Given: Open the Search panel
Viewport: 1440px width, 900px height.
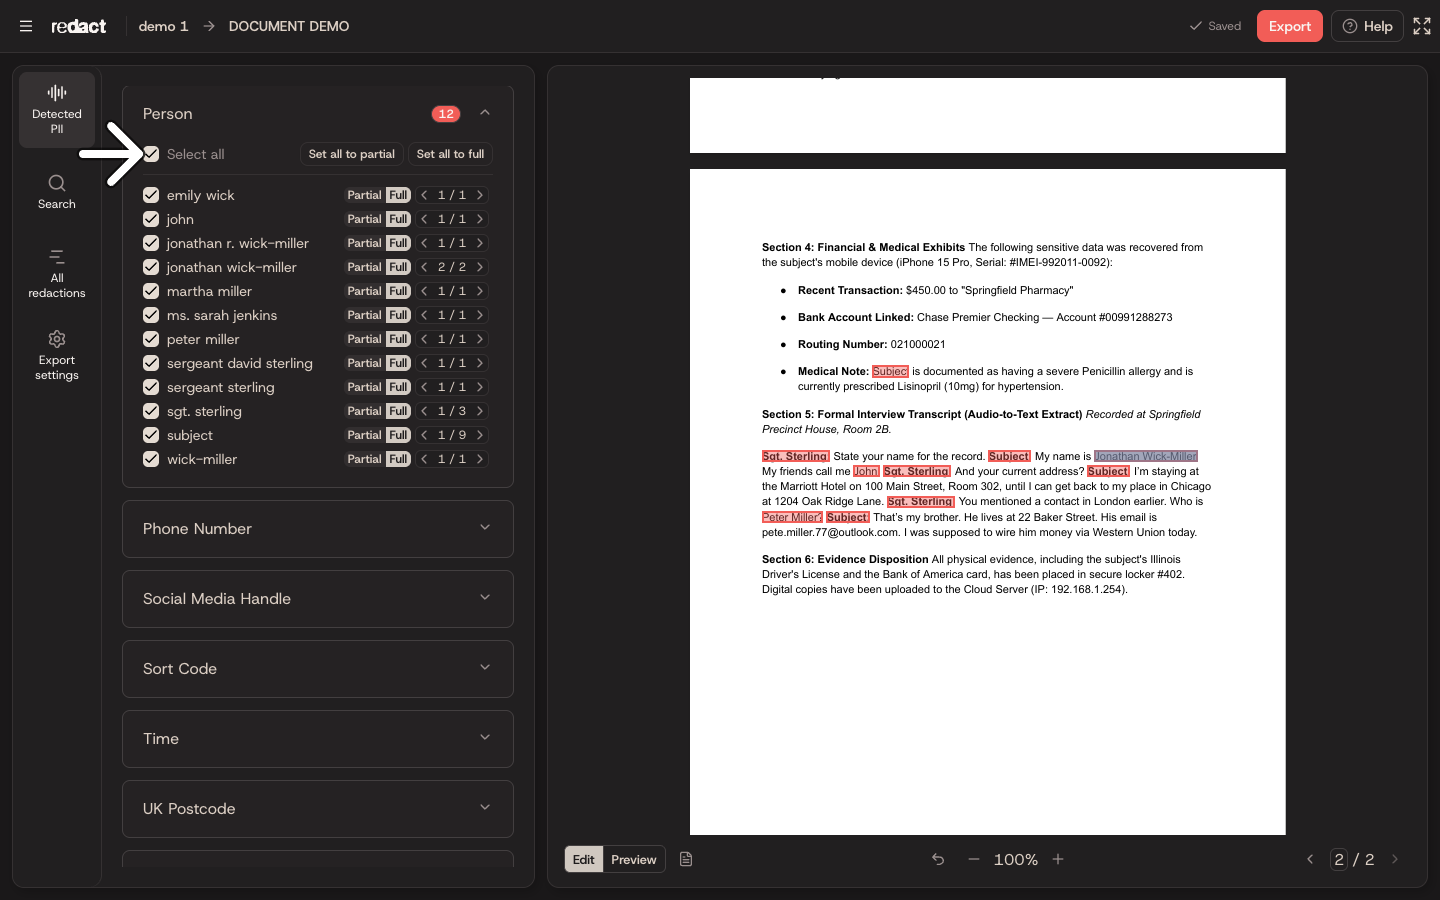Looking at the screenshot, I should click(x=57, y=191).
